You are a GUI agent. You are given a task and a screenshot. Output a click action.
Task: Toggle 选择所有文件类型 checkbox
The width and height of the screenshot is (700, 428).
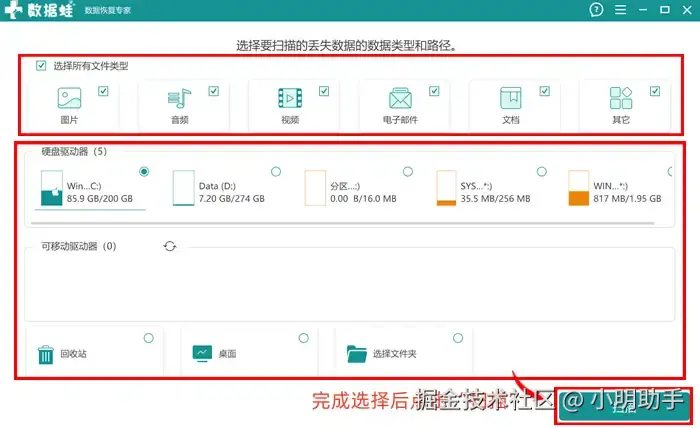41,66
